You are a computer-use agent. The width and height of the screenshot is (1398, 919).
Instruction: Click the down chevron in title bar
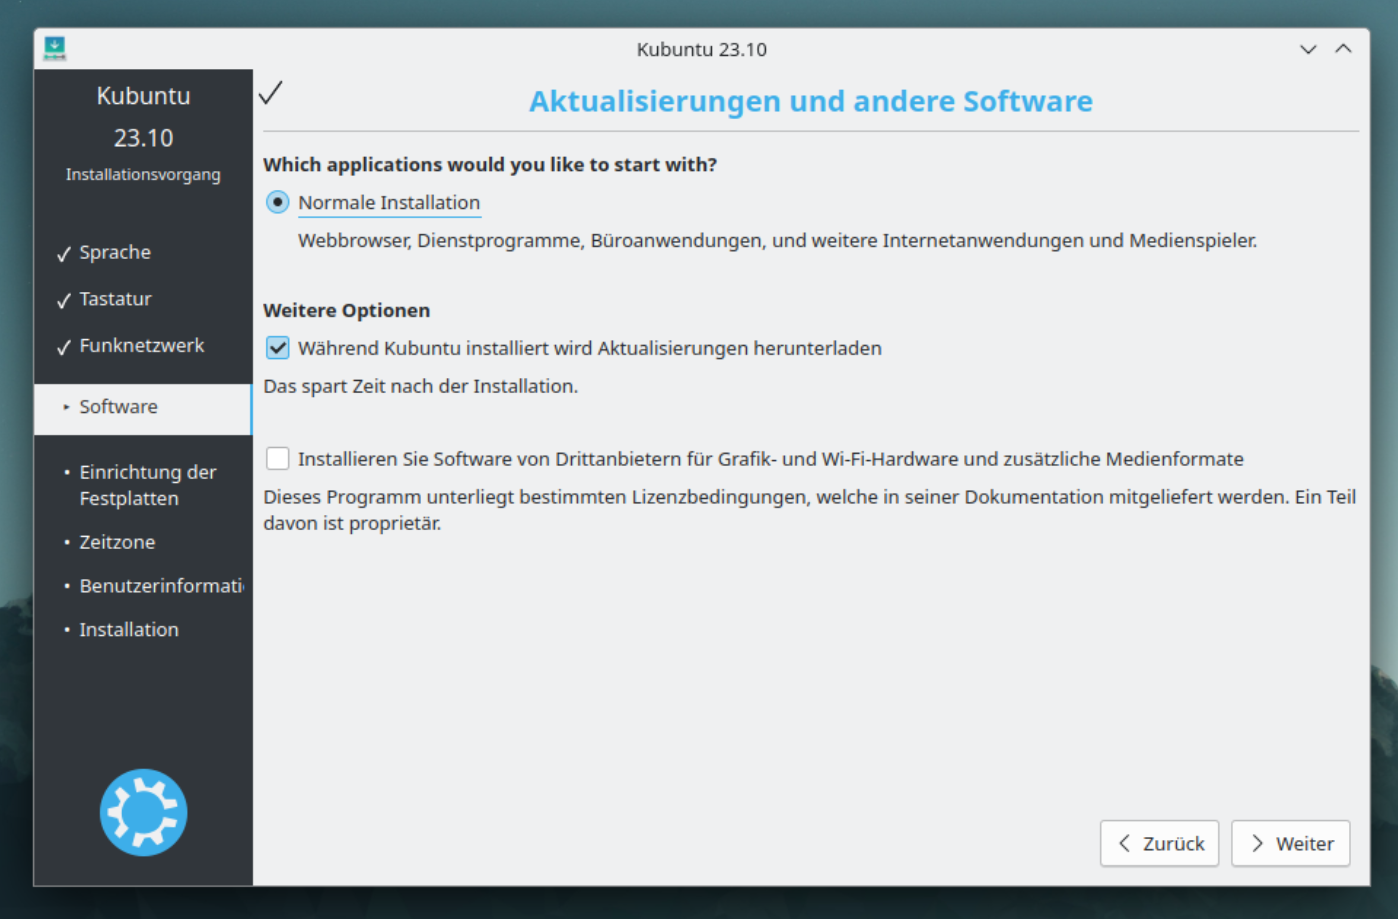[x=1307, y=49]
